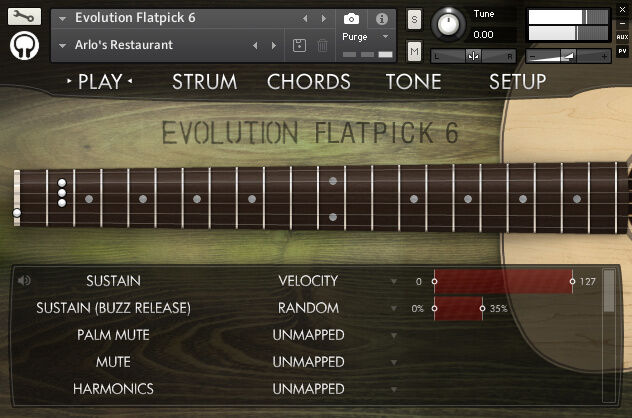Switch to the TONE tab
632x418 pixels.
pyautogui.click(x=414, y=82)
